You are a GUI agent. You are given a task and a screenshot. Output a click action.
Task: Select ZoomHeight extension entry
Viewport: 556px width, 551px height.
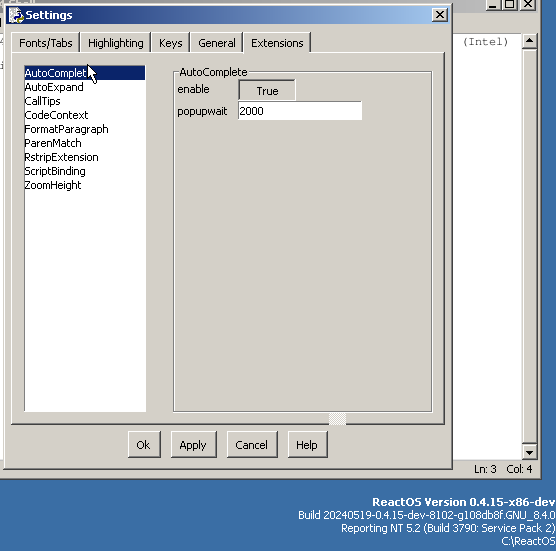[x=53, y=185]
